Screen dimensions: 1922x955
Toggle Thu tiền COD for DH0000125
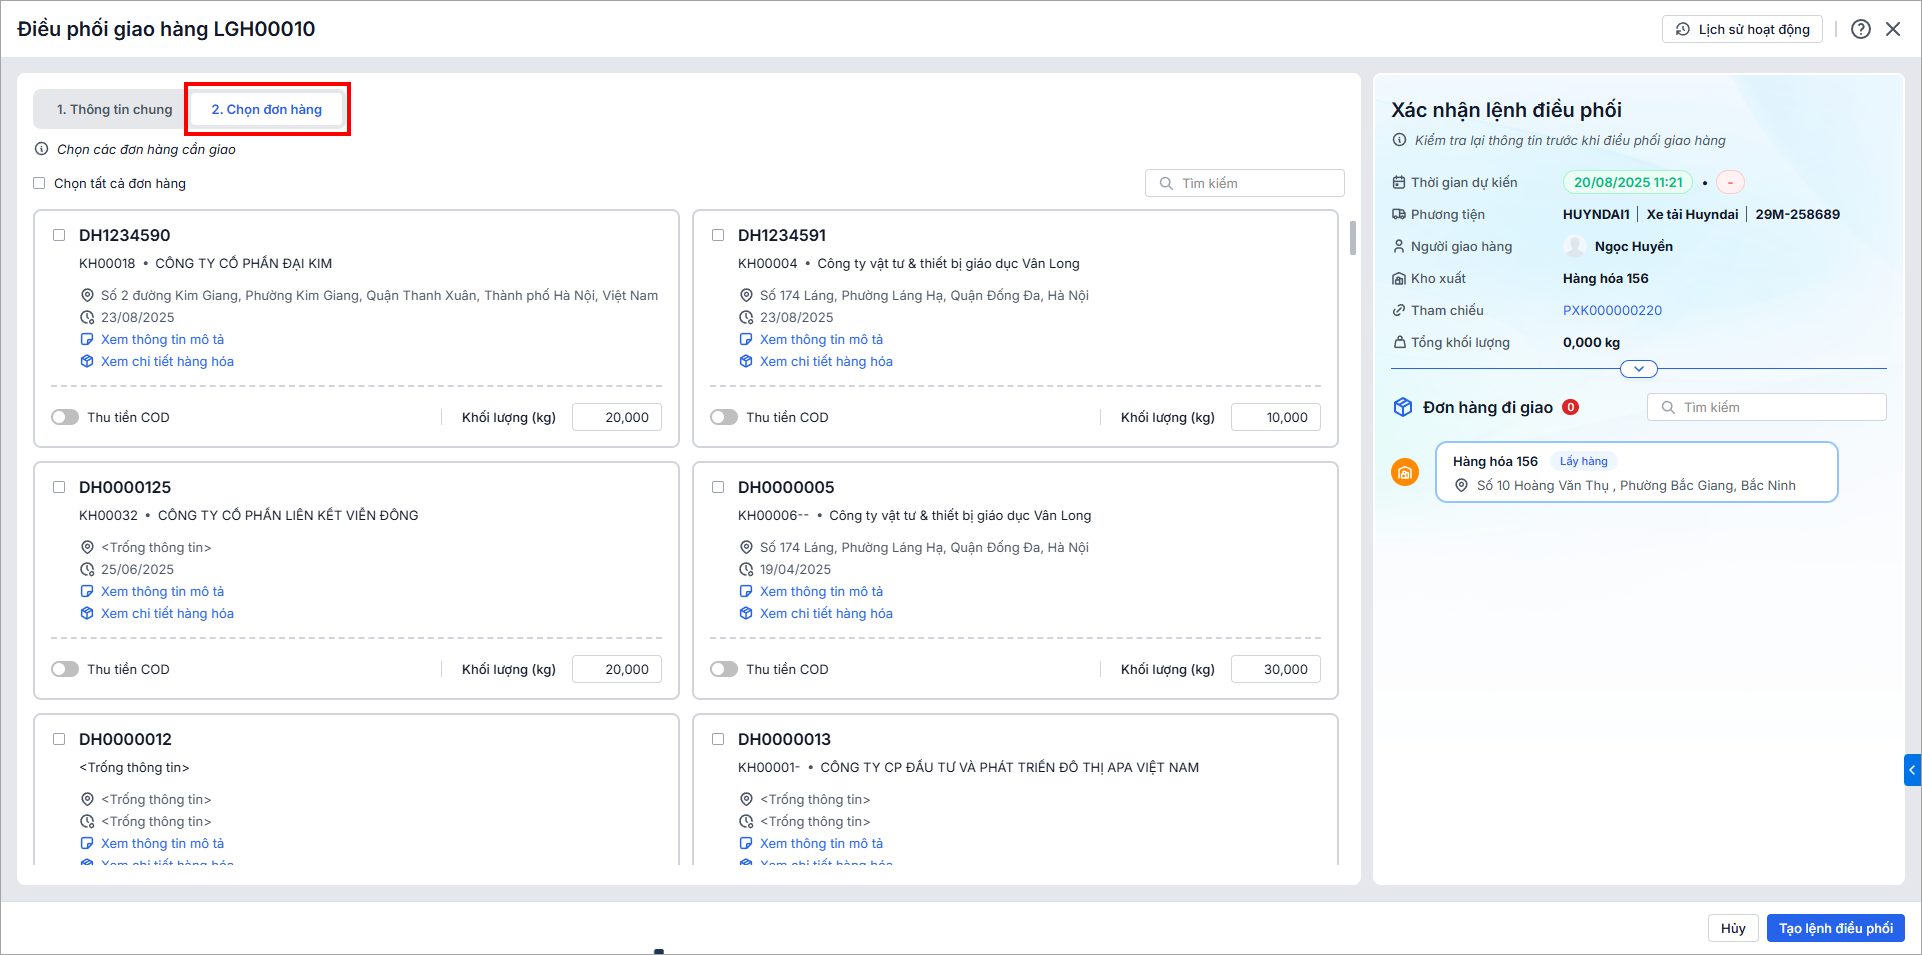pyautogui.click(x=65, y=670)
